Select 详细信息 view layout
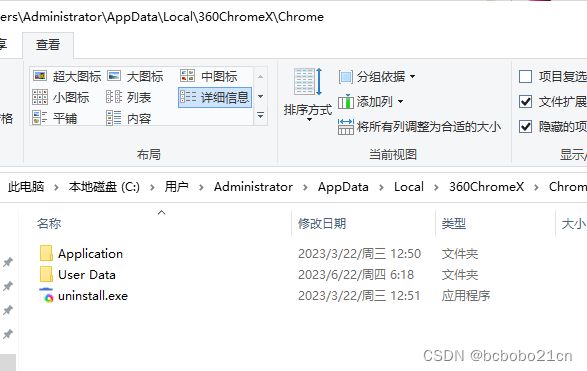 pos(215,97)
